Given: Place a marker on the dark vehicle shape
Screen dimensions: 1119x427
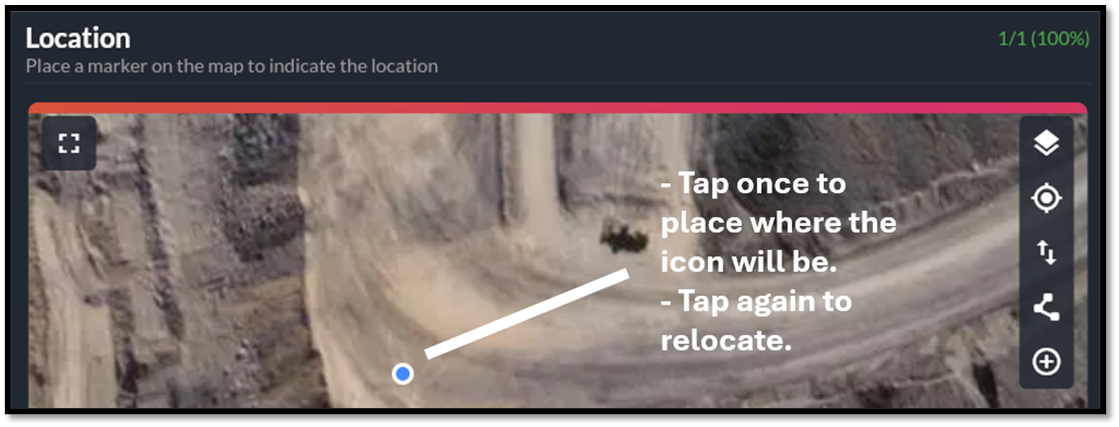Looking at the screenshot, I should coord(624,238).
